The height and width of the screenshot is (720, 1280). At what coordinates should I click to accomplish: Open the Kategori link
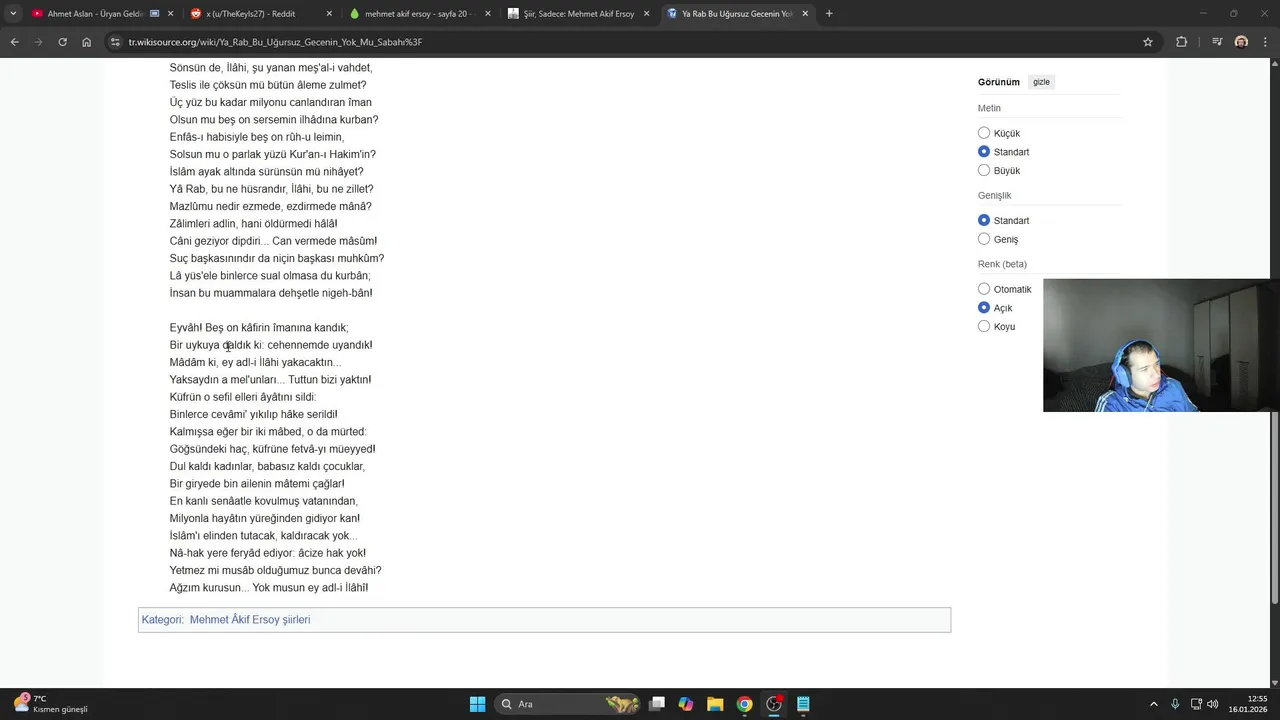click(161, 620)
